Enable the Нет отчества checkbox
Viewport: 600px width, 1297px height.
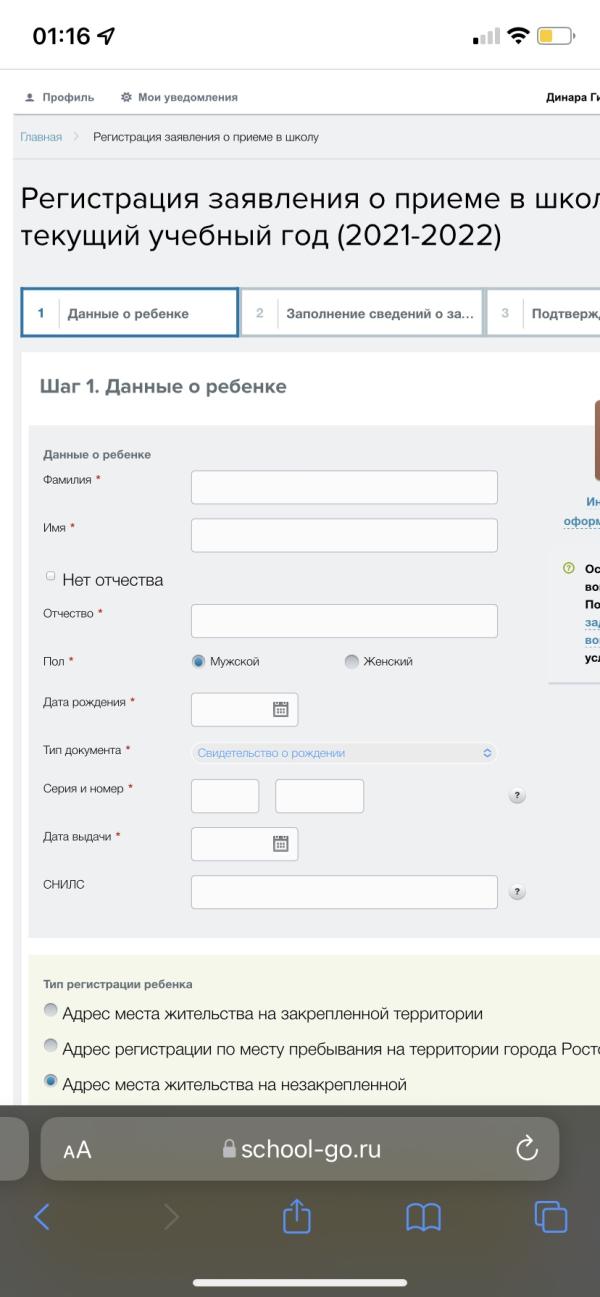click(50, 577)
